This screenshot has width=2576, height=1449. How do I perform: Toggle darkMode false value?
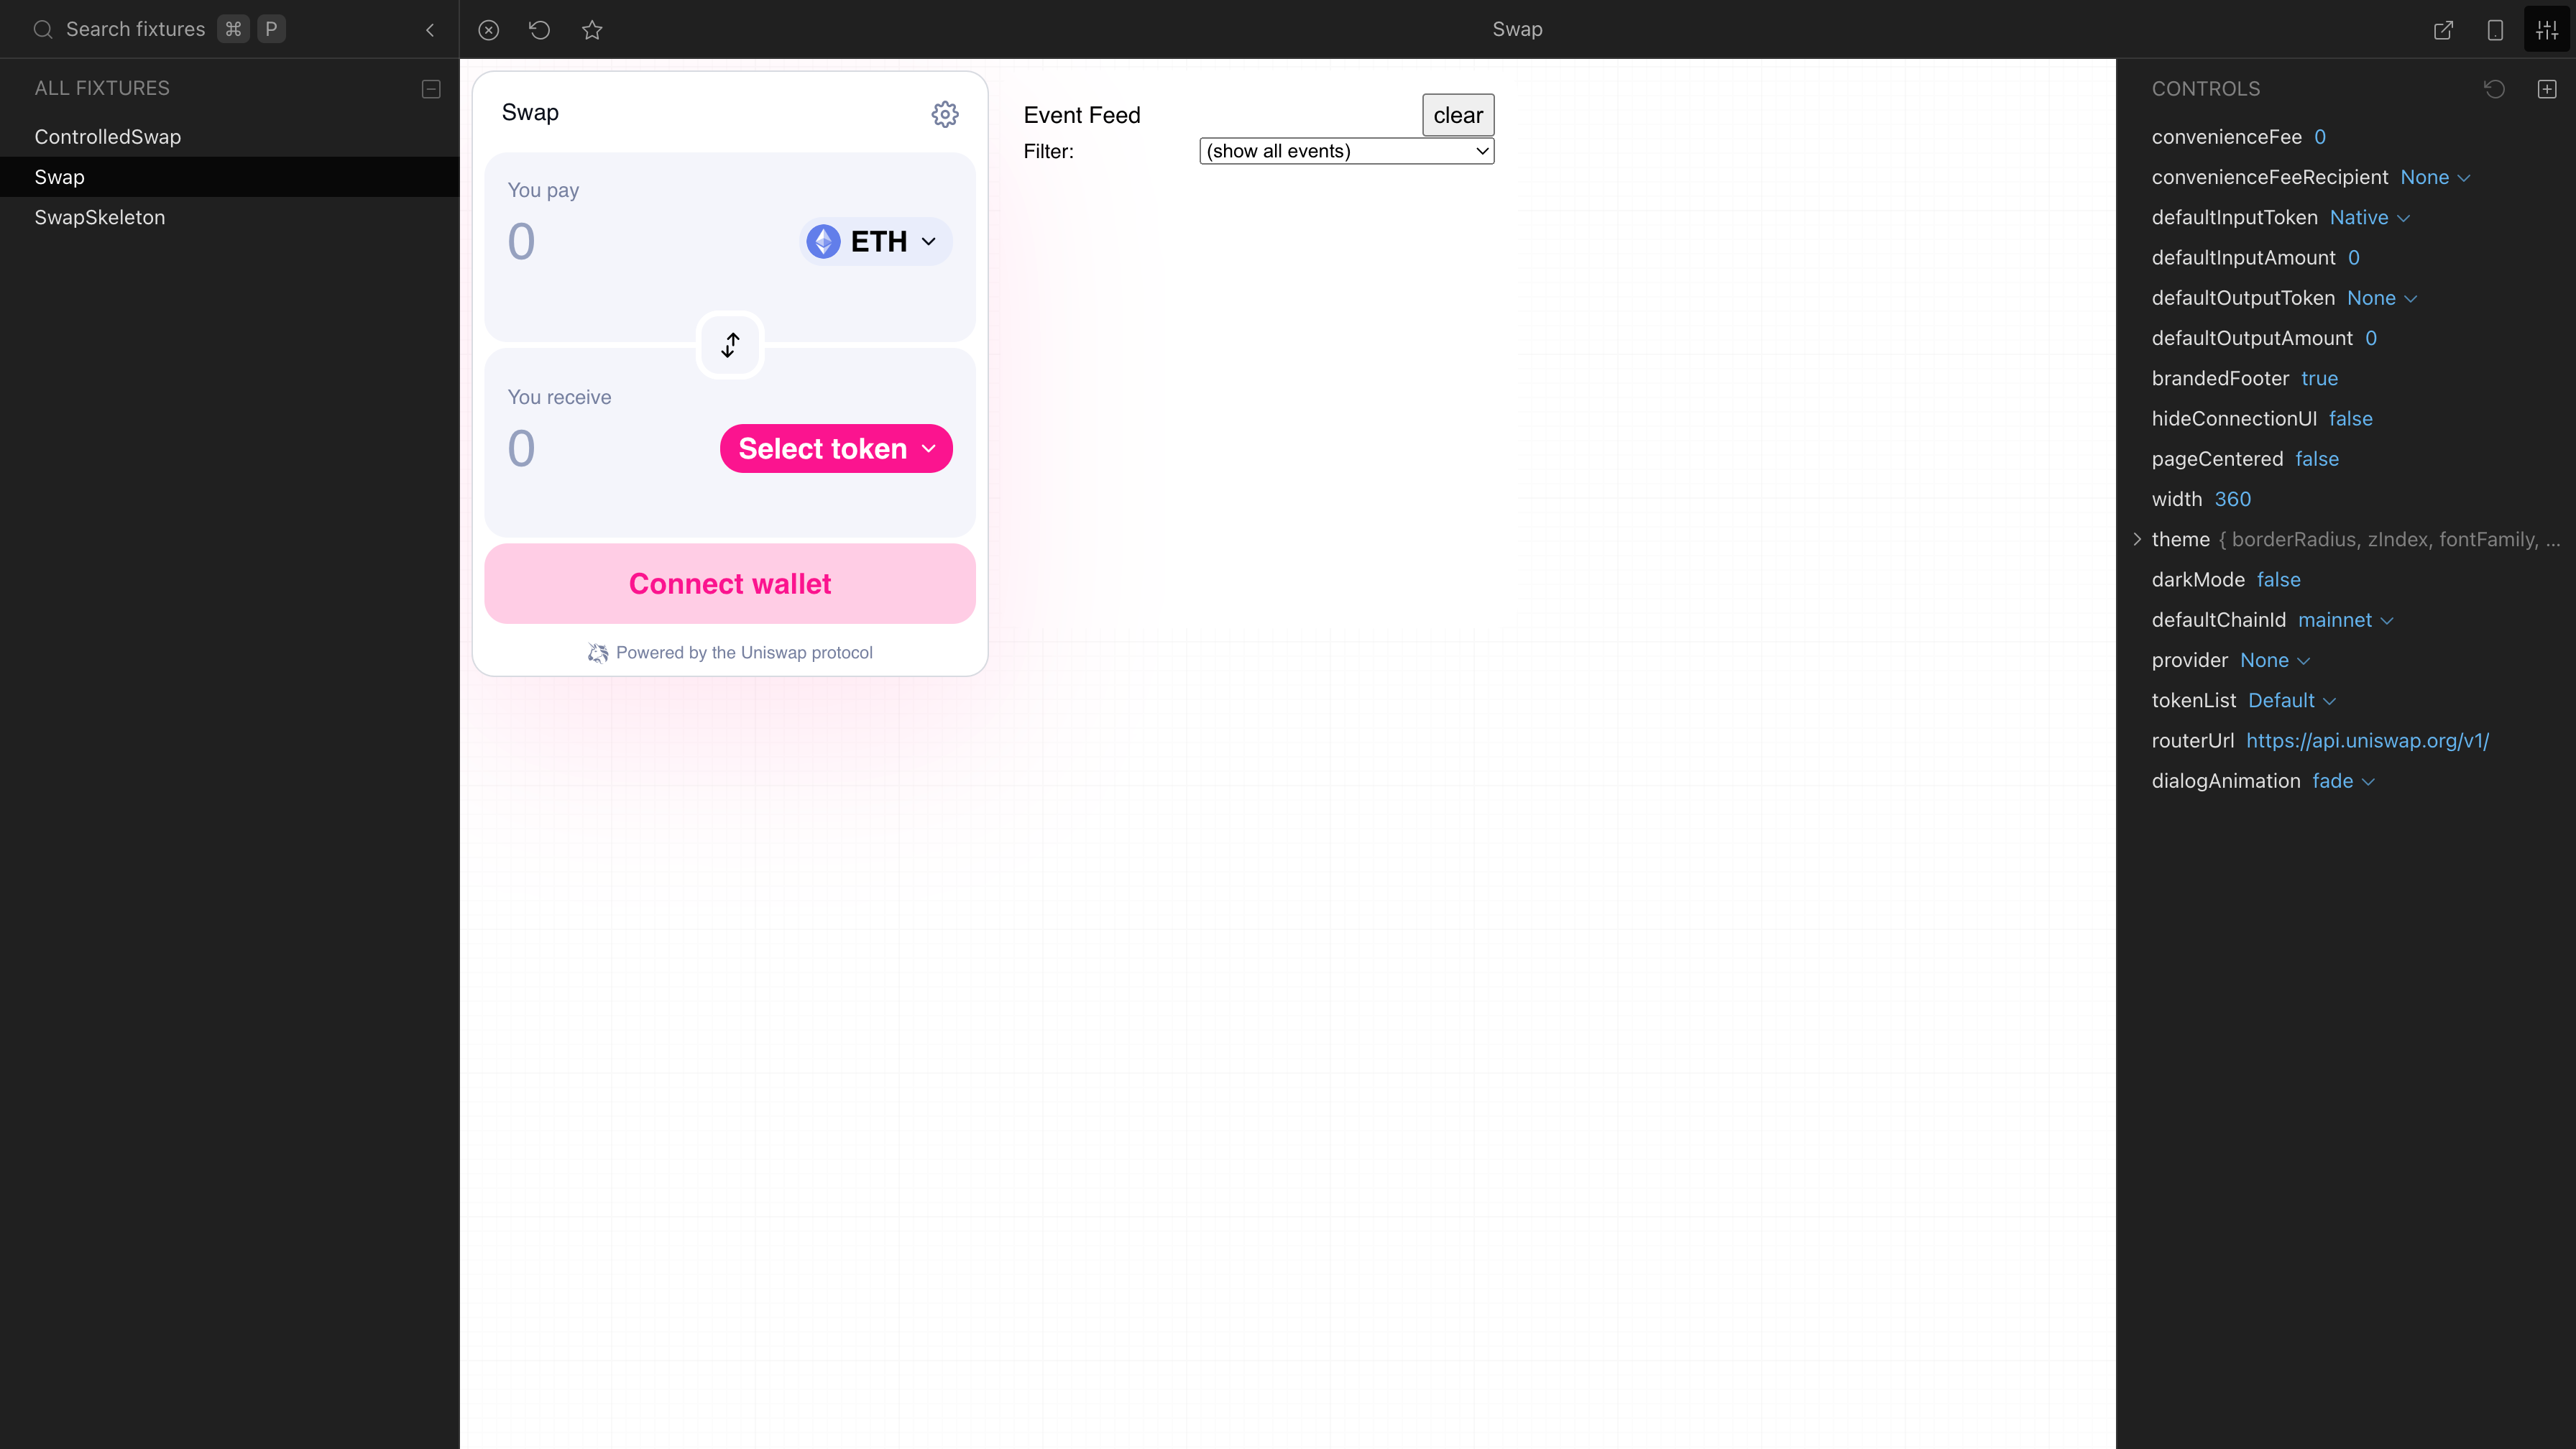(2278, 580)
